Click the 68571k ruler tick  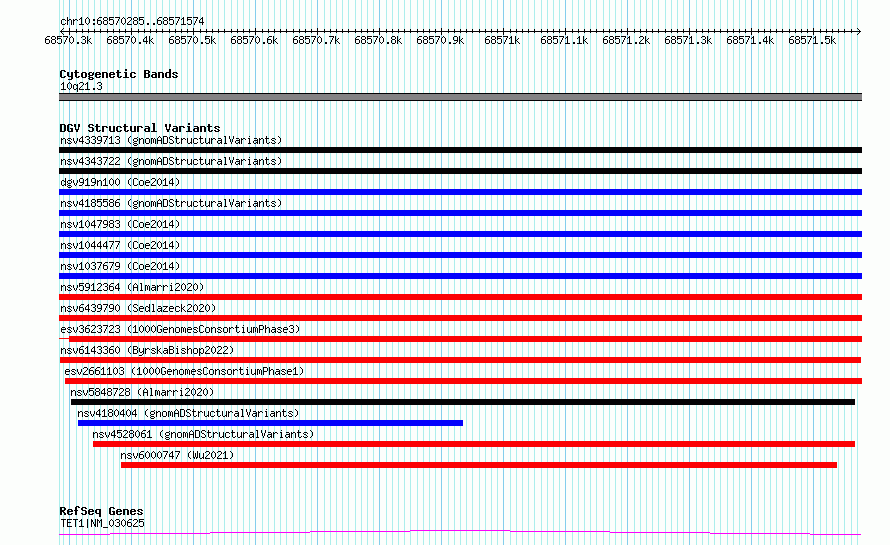[x=502, y=40]
